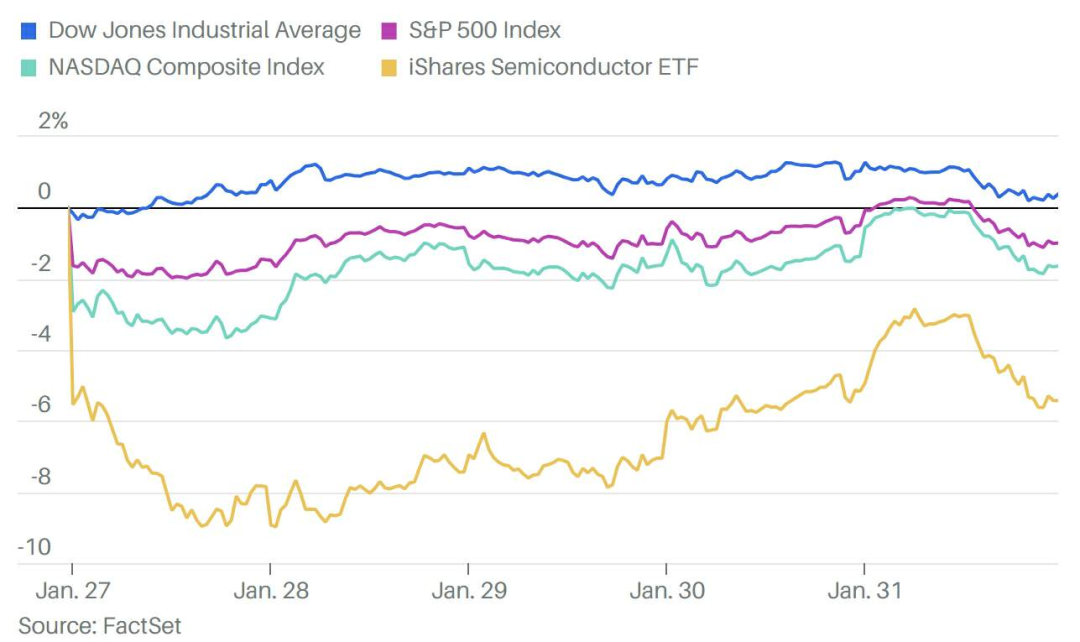
Task: Toggle the S&P 500 Index legend label
Action: (x=484, y=31)
